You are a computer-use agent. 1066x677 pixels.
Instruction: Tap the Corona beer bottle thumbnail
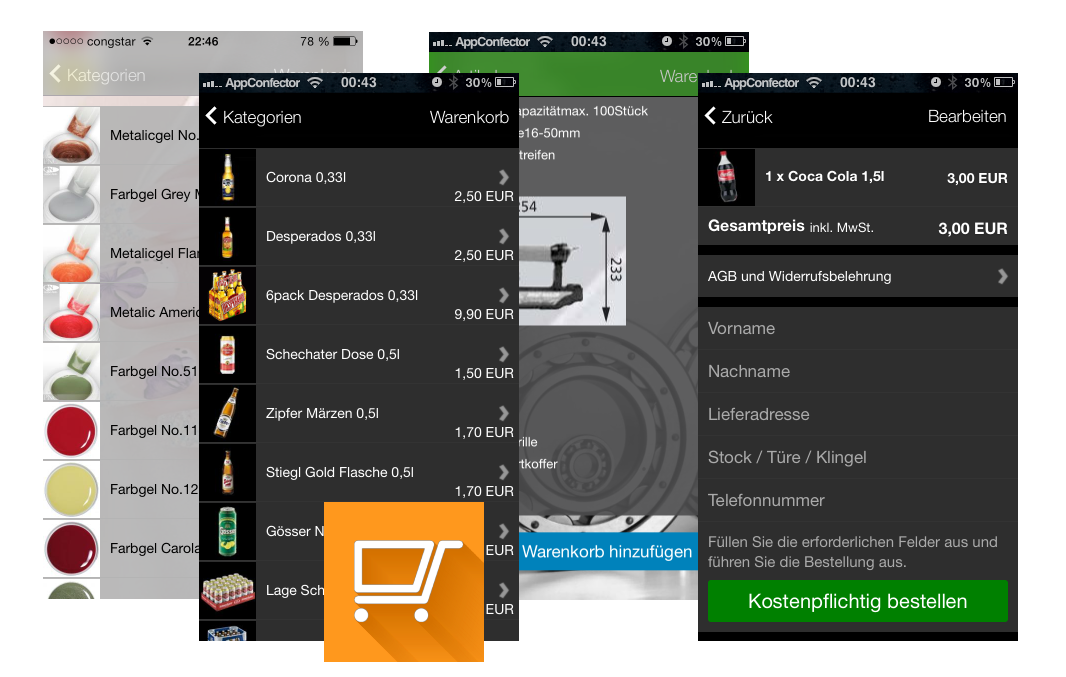pos(228,177)
